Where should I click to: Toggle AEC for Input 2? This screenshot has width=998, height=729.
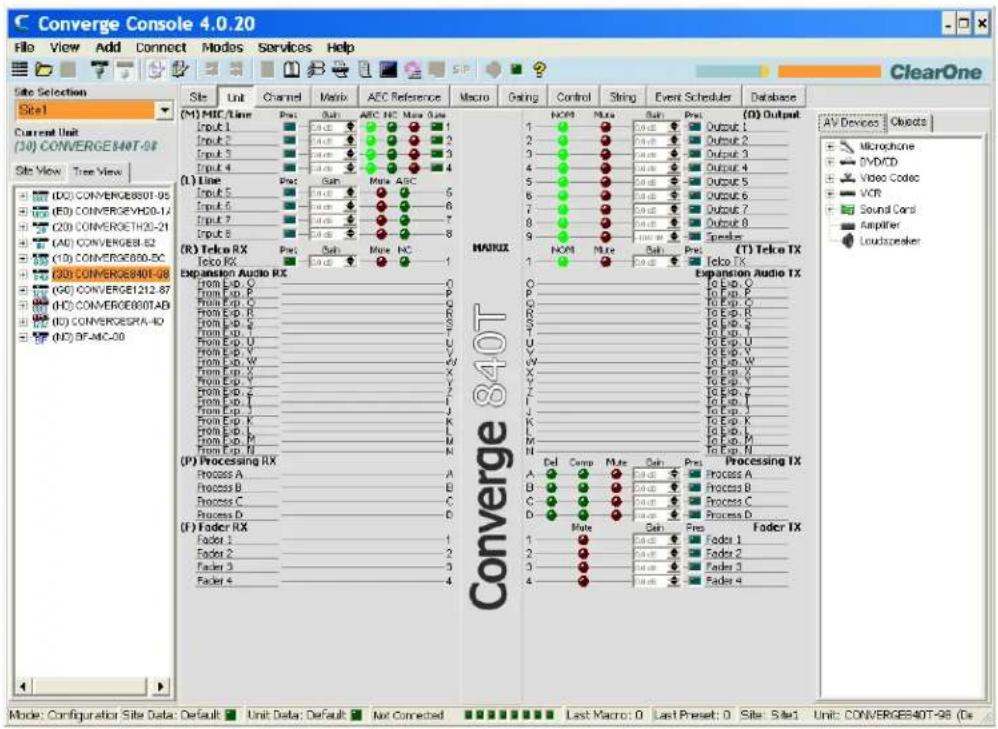(370, 141)
